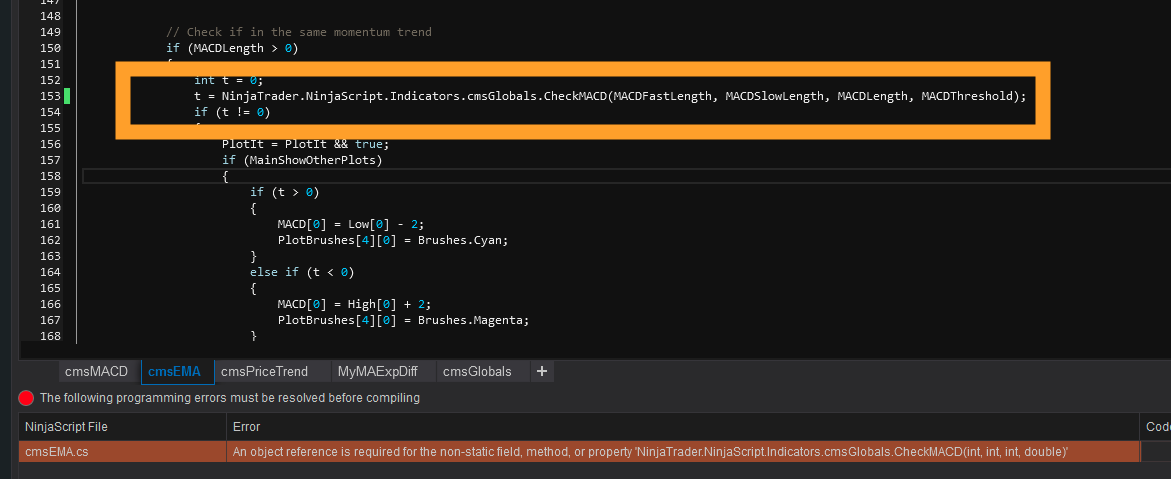1171x479 pixels.
Task: Click the Code column header
Action: coord(1157,427)
